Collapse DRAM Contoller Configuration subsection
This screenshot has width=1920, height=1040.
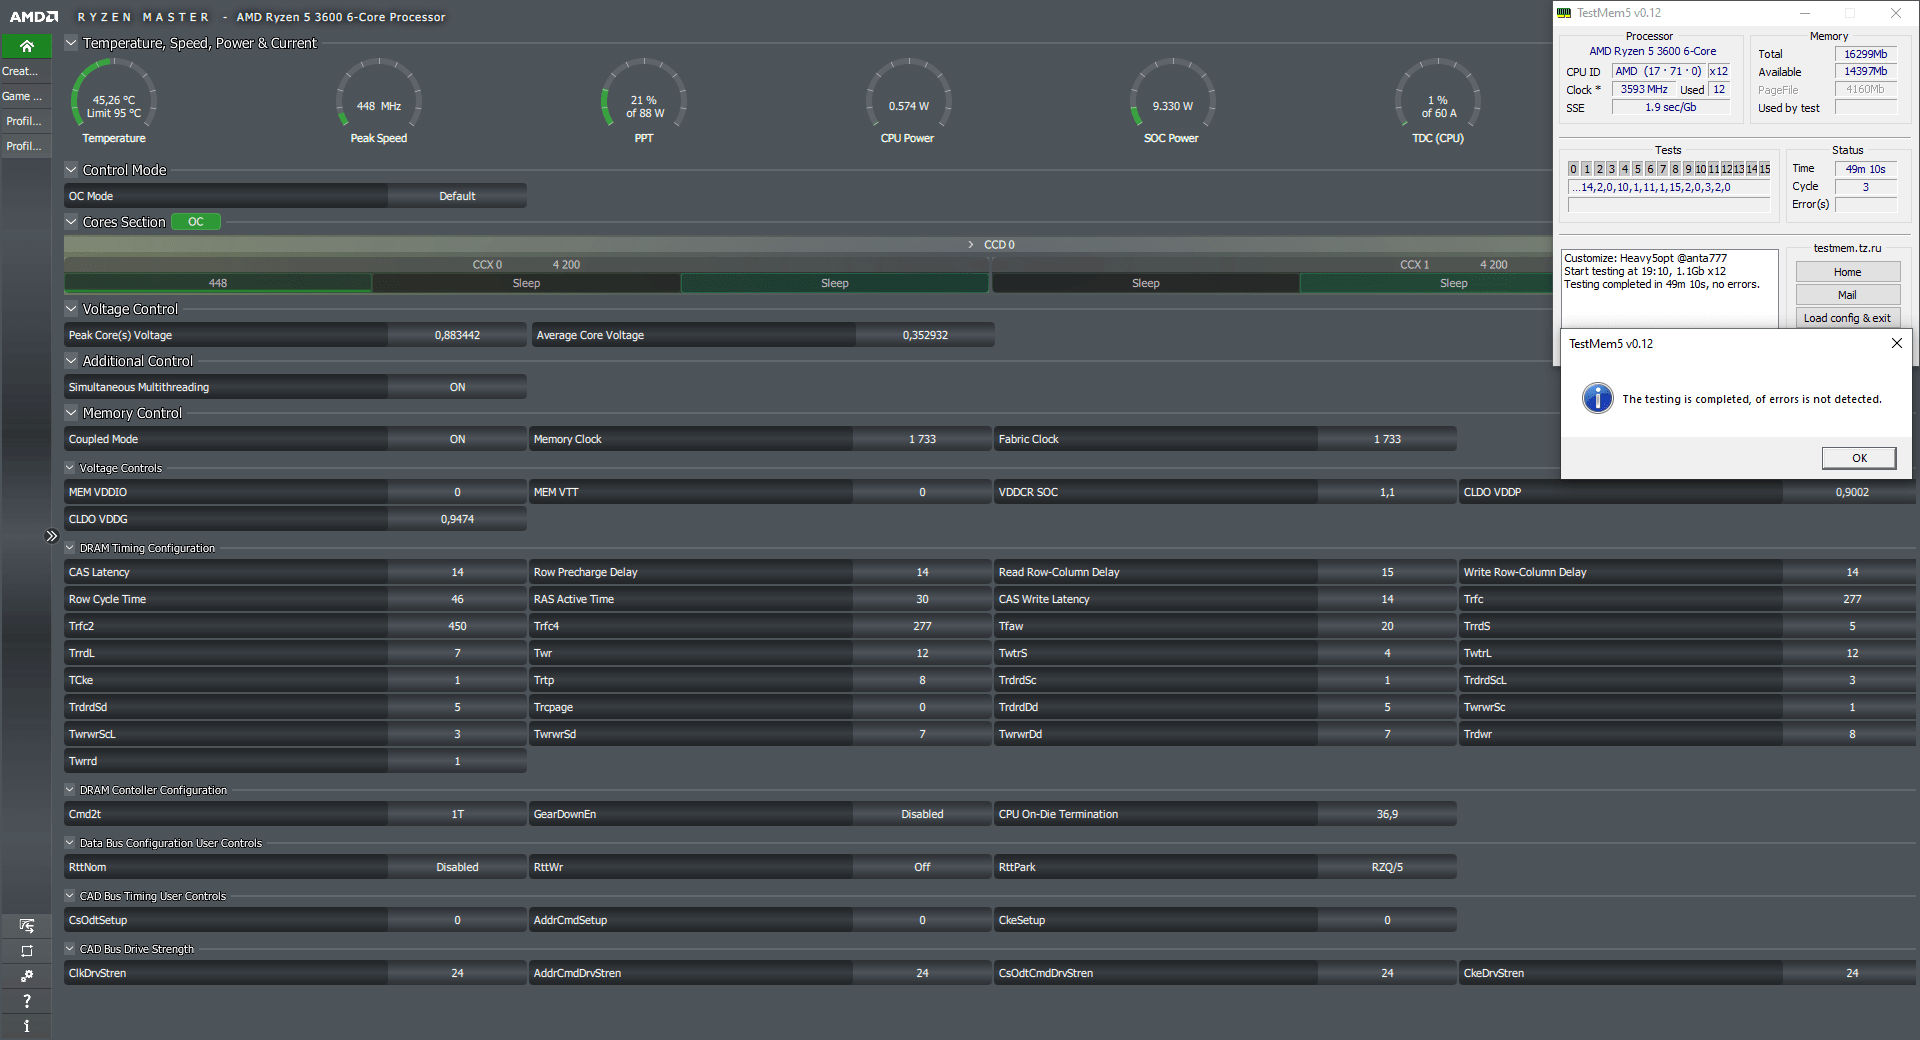click(x=70, y=790)
